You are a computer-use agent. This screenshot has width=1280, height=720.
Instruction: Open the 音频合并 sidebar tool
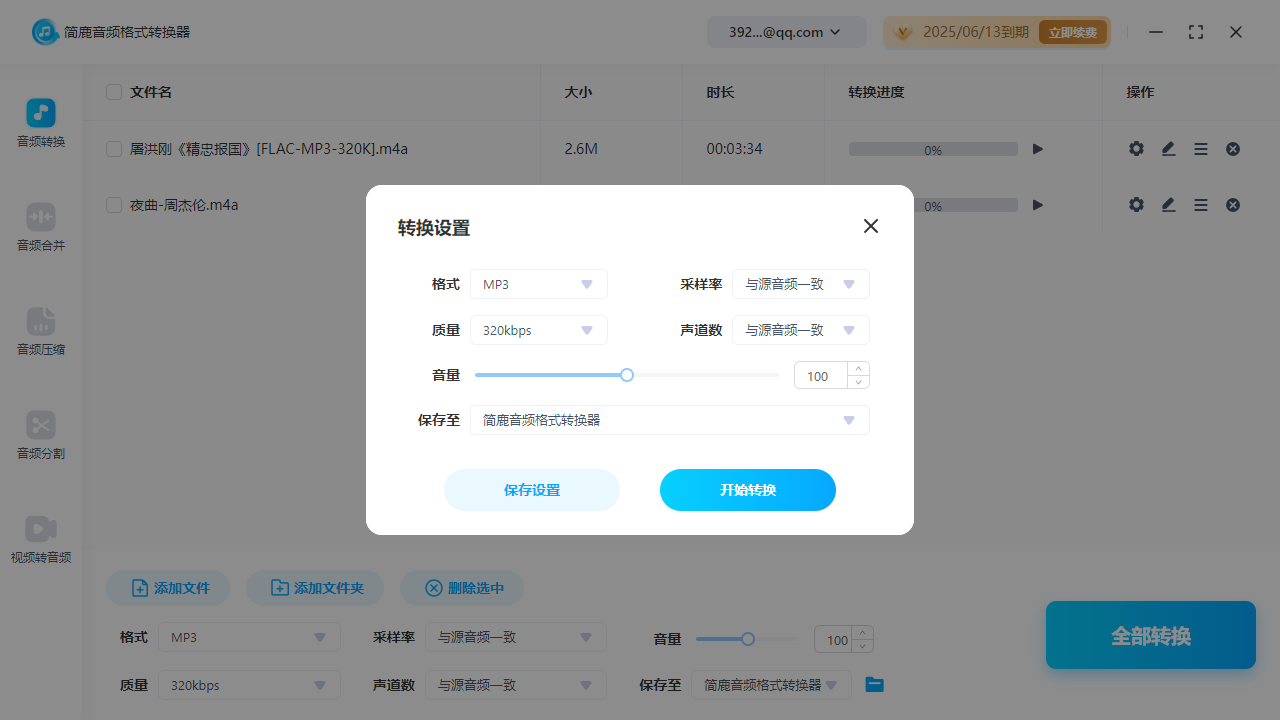point(40,227)
